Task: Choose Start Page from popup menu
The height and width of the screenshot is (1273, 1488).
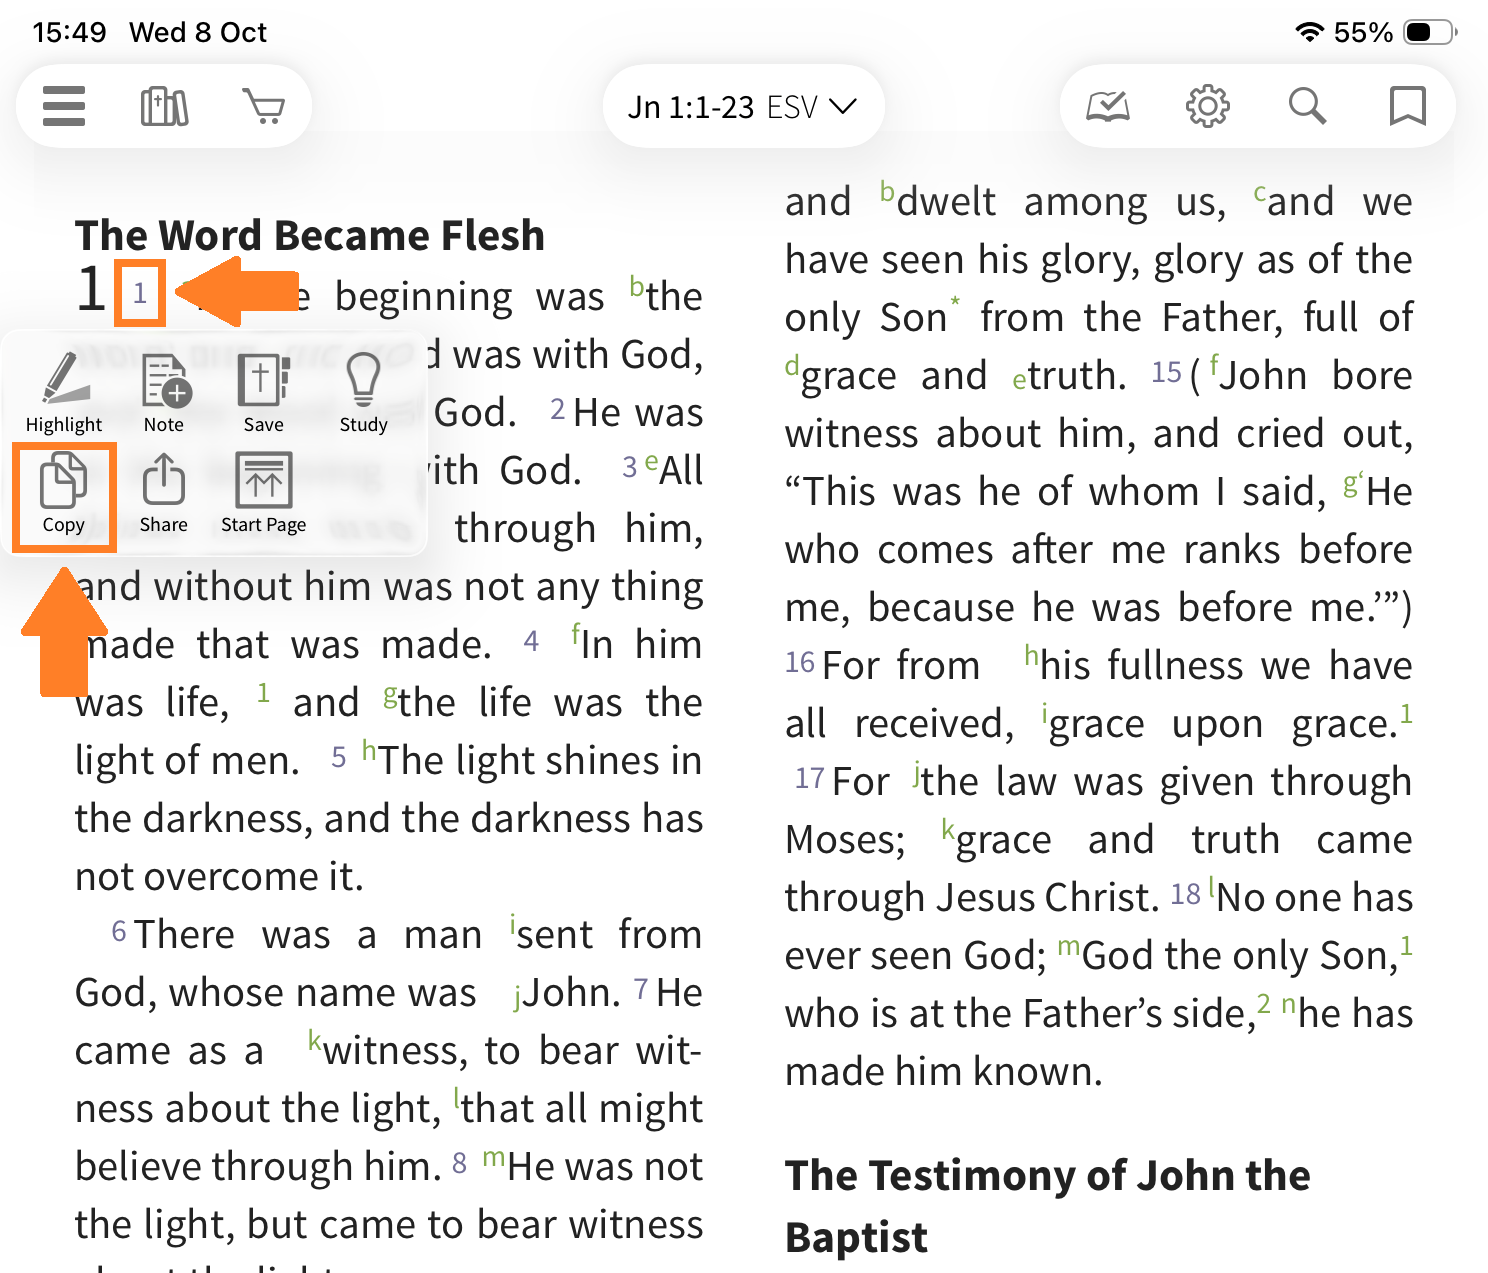Action: pyautogui.click(x=264, y=494)
